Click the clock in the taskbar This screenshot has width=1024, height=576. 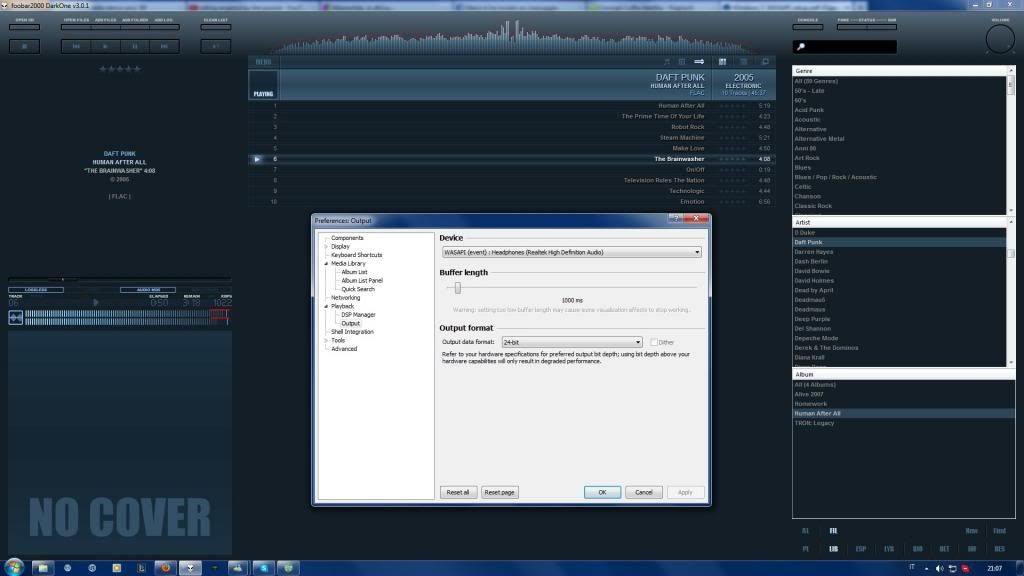pos(995,568)
